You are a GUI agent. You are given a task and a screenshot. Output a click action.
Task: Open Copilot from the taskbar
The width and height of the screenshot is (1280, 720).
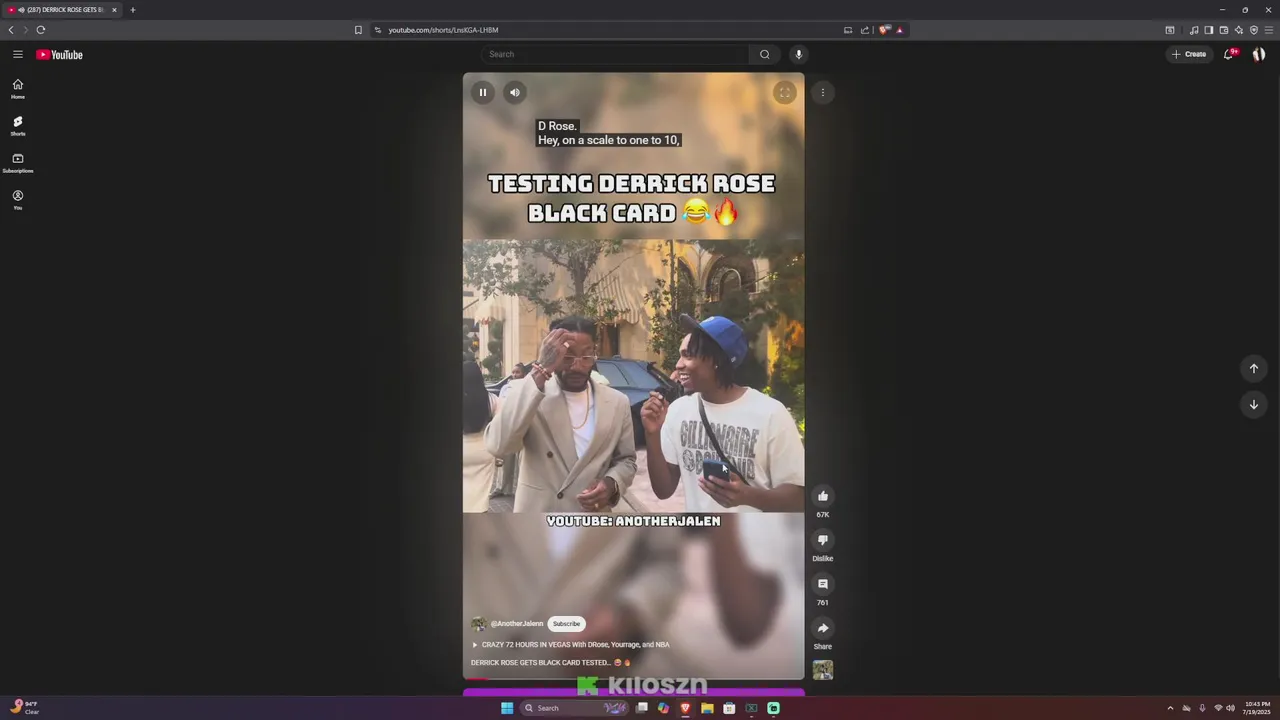[x=663, y=708]
